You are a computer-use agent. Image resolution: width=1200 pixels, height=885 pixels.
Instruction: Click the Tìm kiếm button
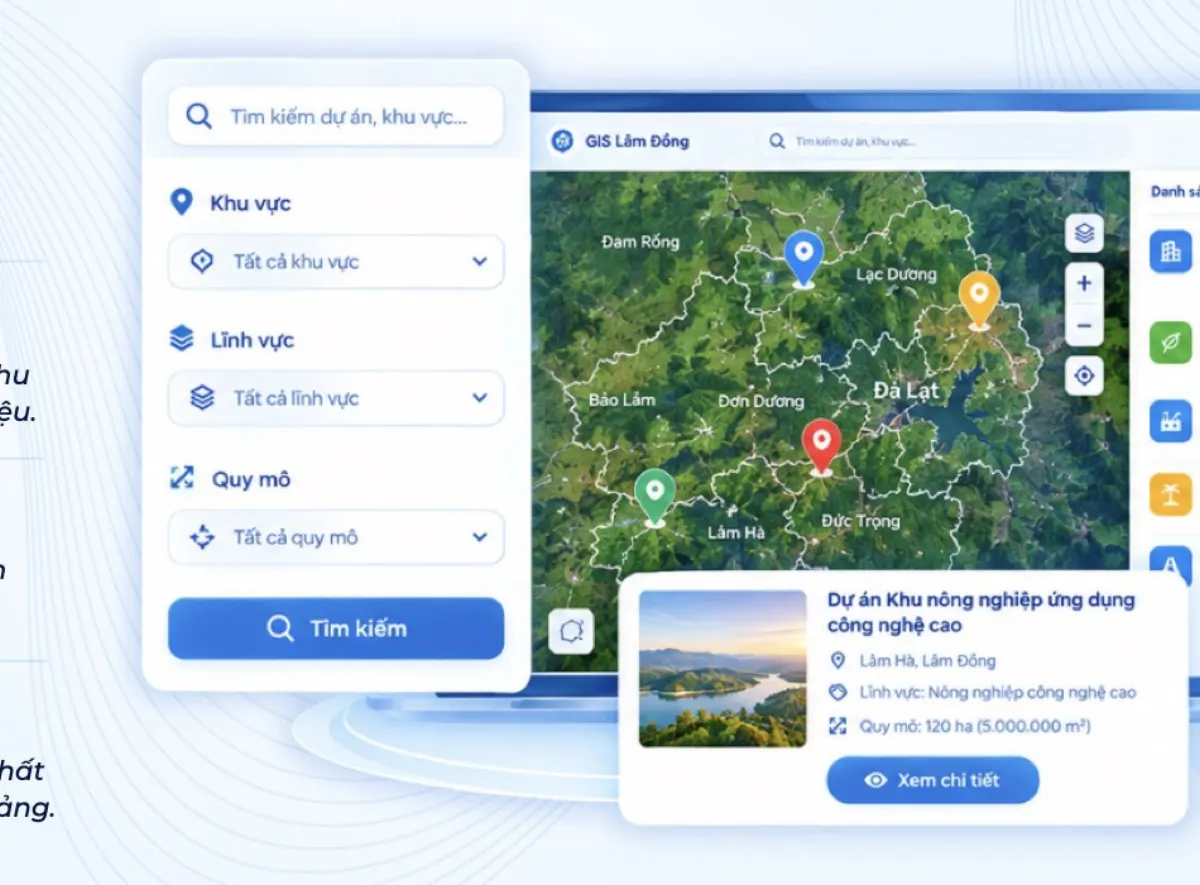click(335, 628)
